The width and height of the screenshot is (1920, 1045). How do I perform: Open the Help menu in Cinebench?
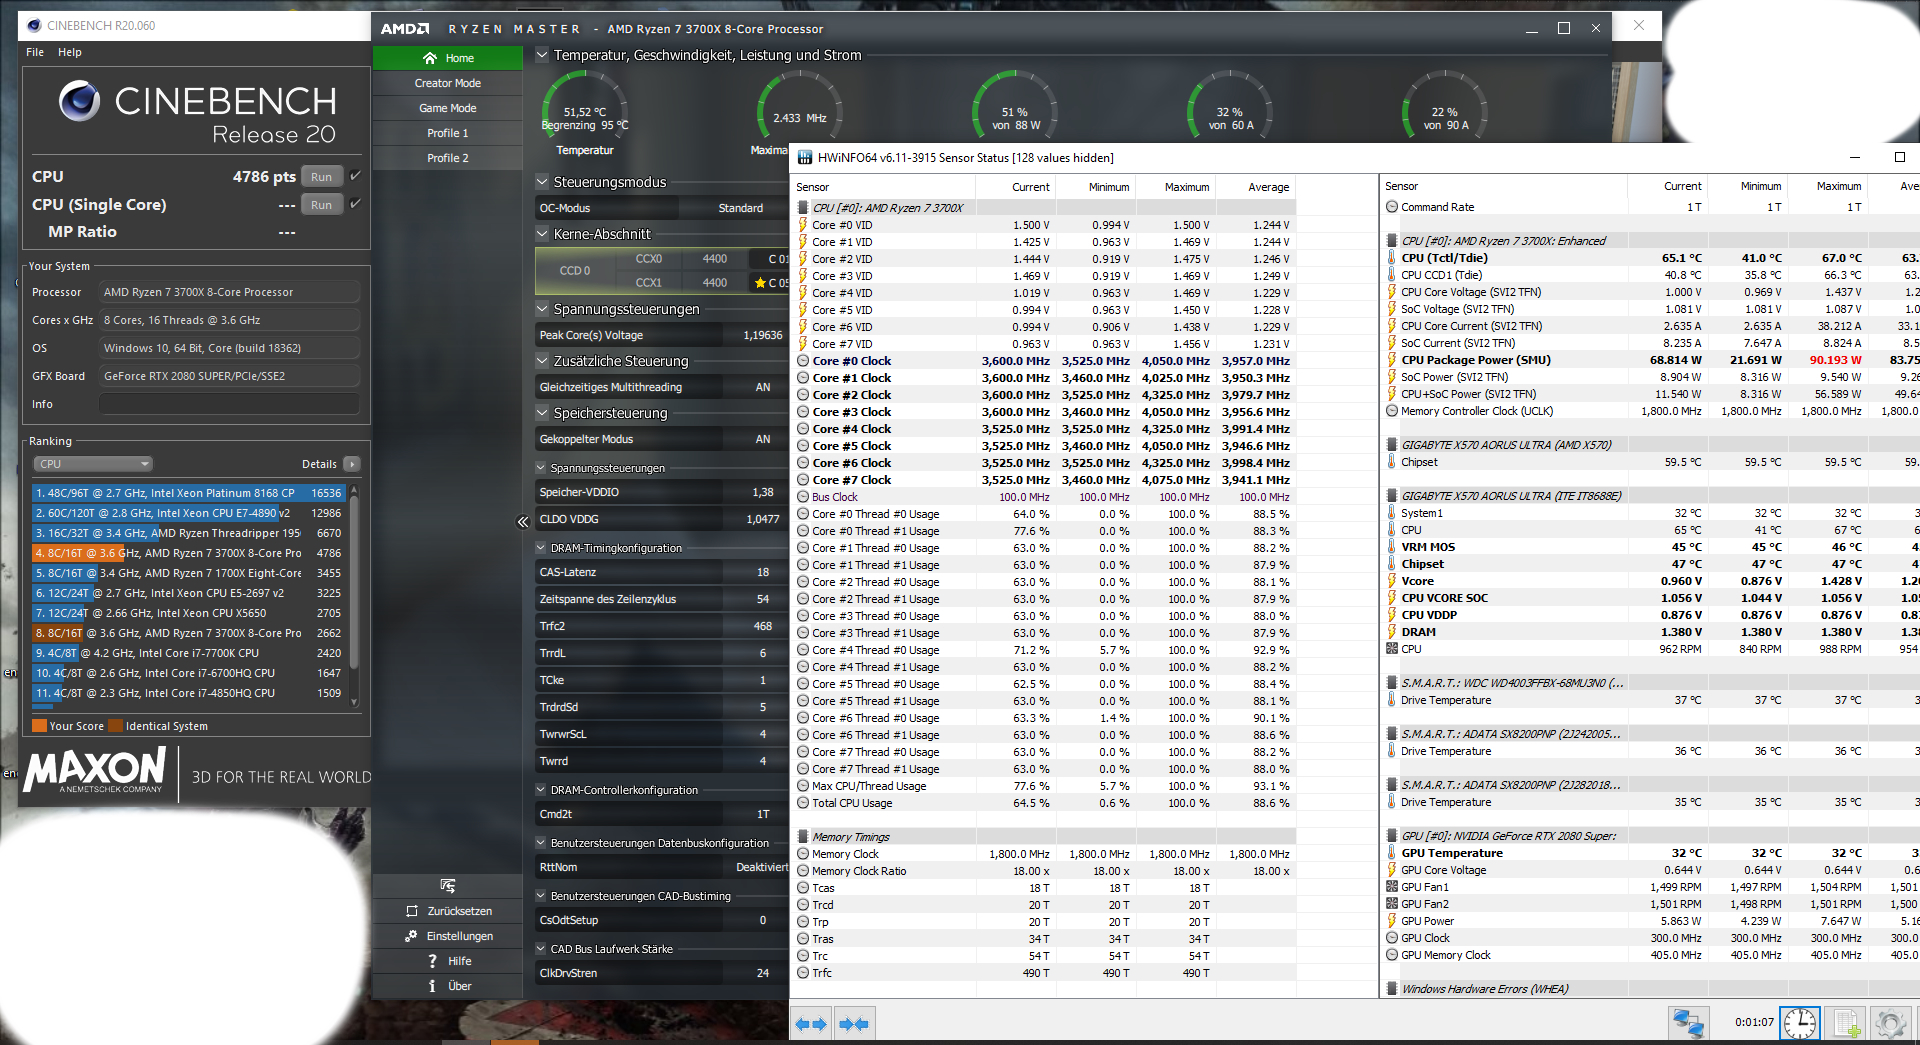(70, 52)
